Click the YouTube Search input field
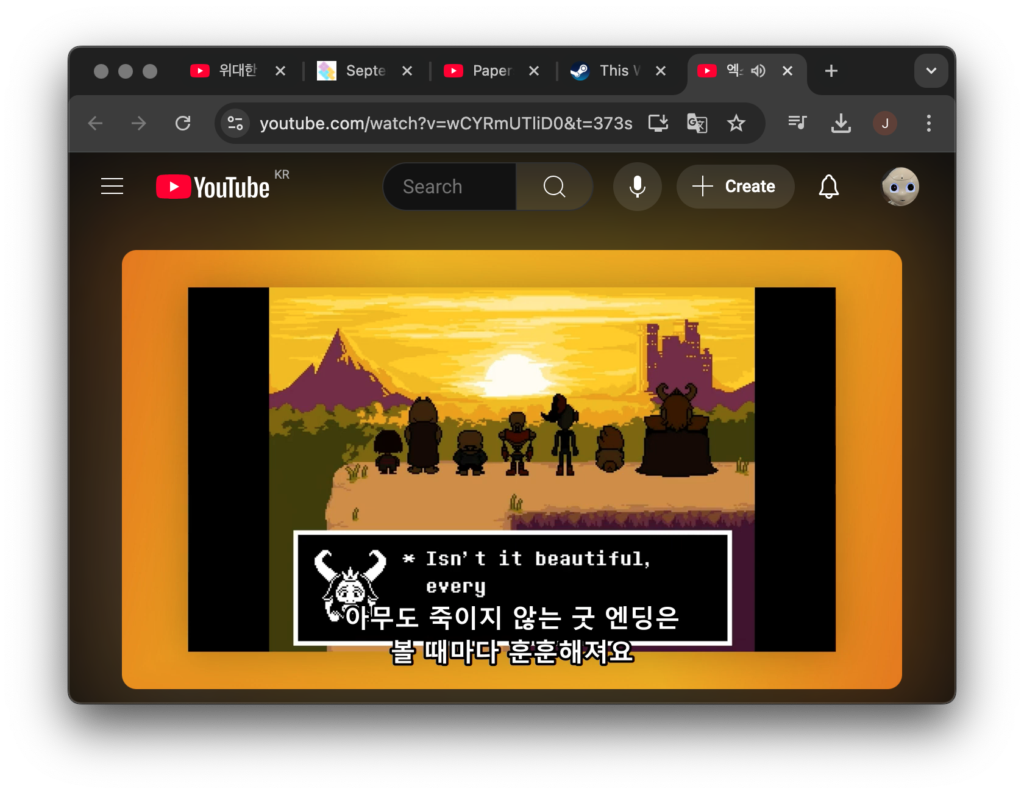1024x794 pixels. point(450,187)
